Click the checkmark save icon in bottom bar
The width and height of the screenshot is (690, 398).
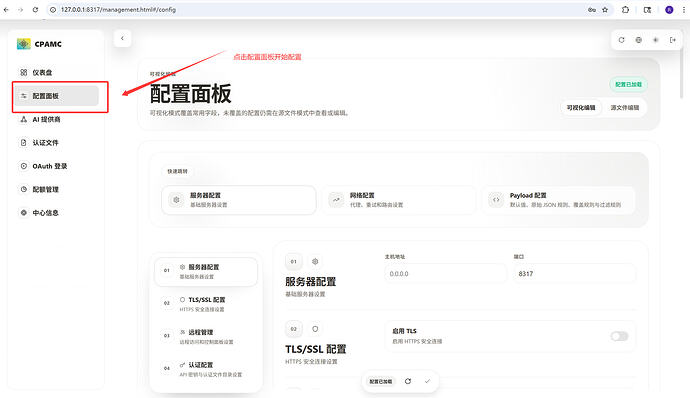click(427, 381)
